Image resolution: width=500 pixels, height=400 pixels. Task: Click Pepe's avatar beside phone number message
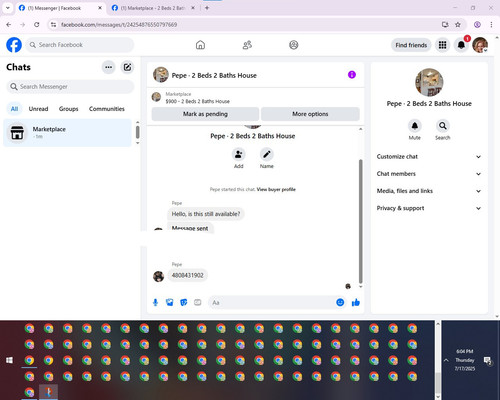pos(158,276)
